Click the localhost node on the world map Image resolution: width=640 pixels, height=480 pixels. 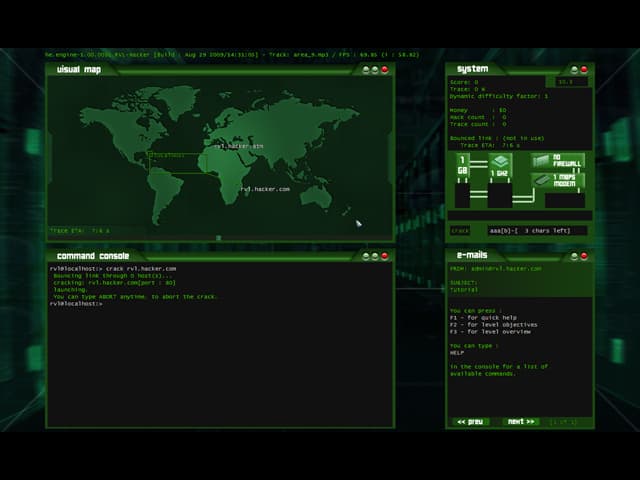pyautogui.click(x=168, y=156)
